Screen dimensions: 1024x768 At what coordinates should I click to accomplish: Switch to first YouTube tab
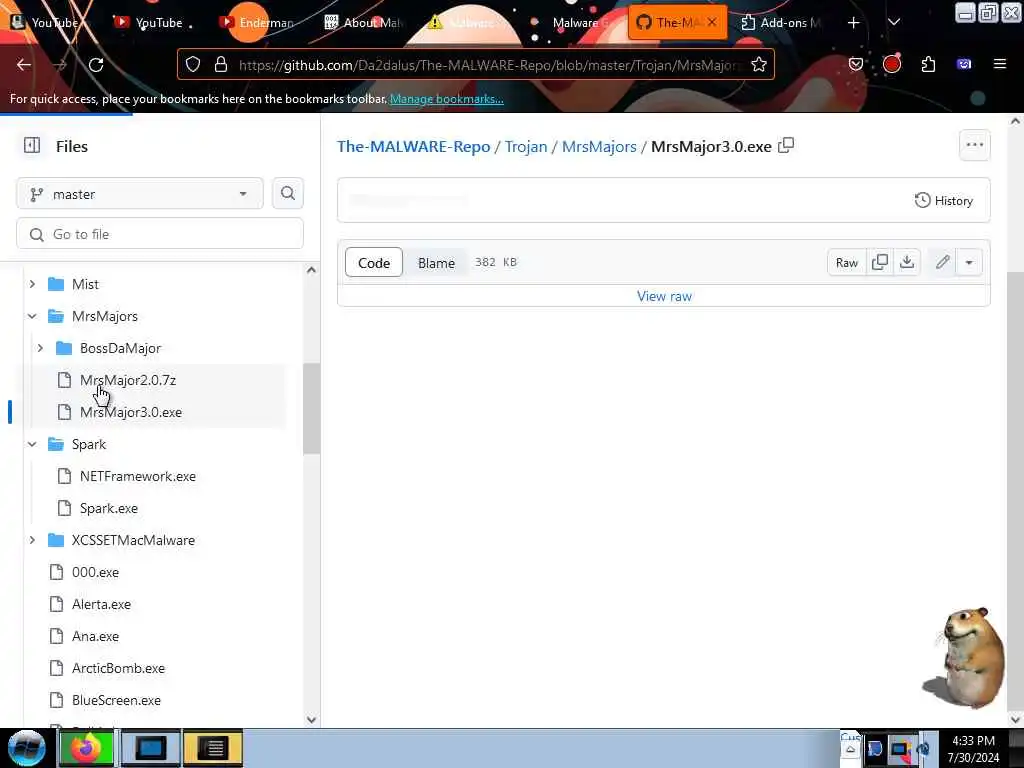click(46, 22)
